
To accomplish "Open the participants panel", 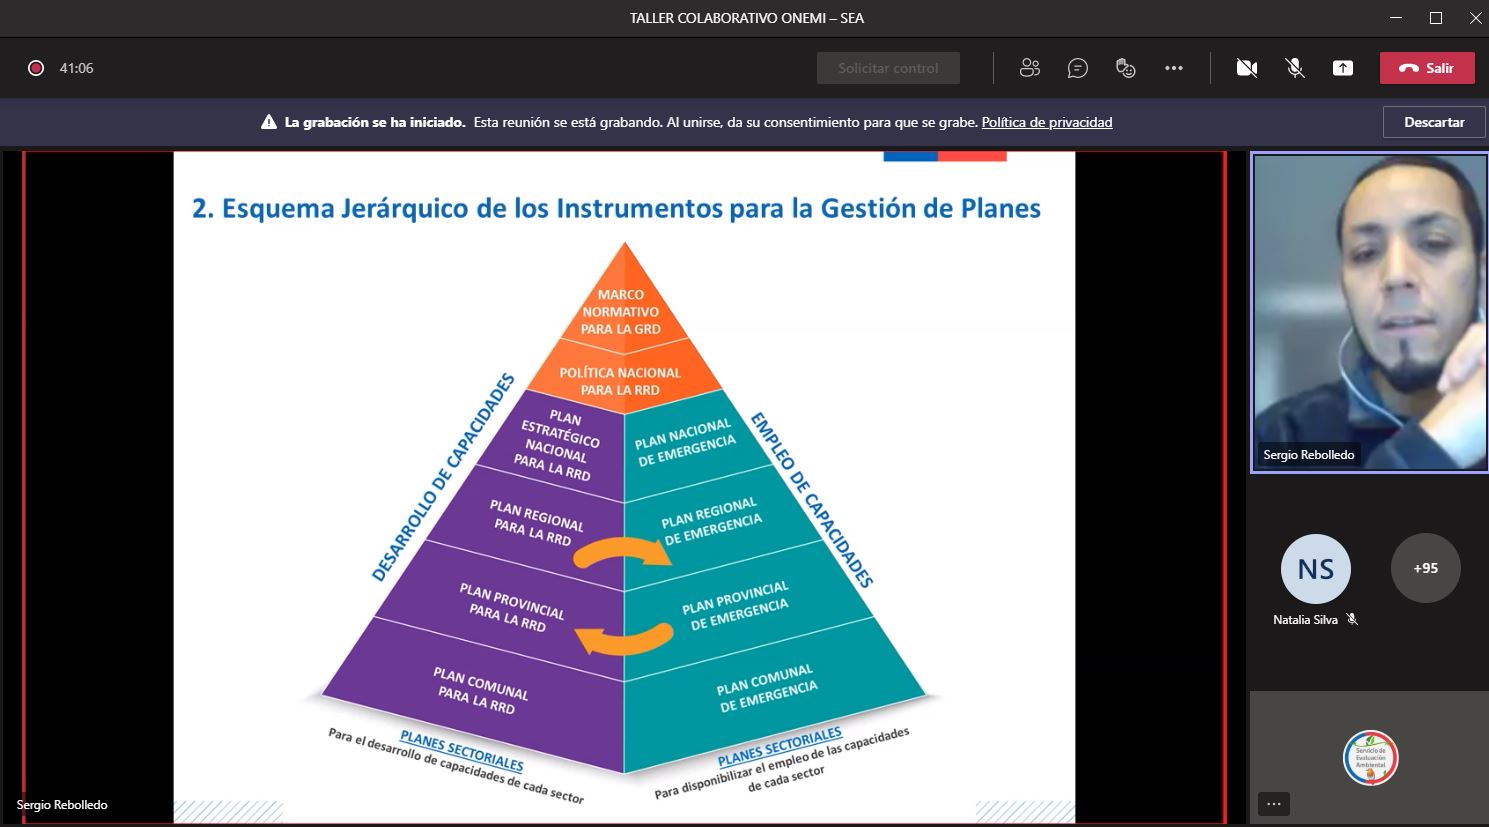I will (x=1029, y=68).
